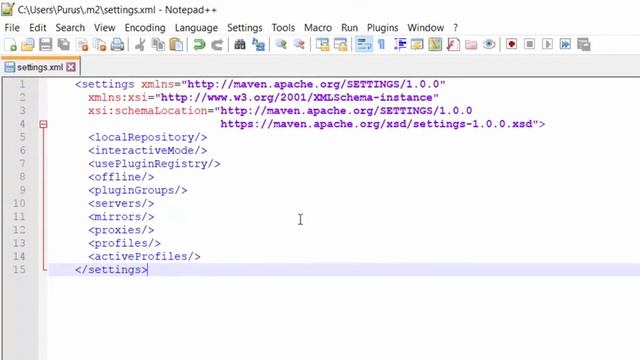
Task: Open Folder as Workspace toolbar icon
Action: click(x=471, y=44)
